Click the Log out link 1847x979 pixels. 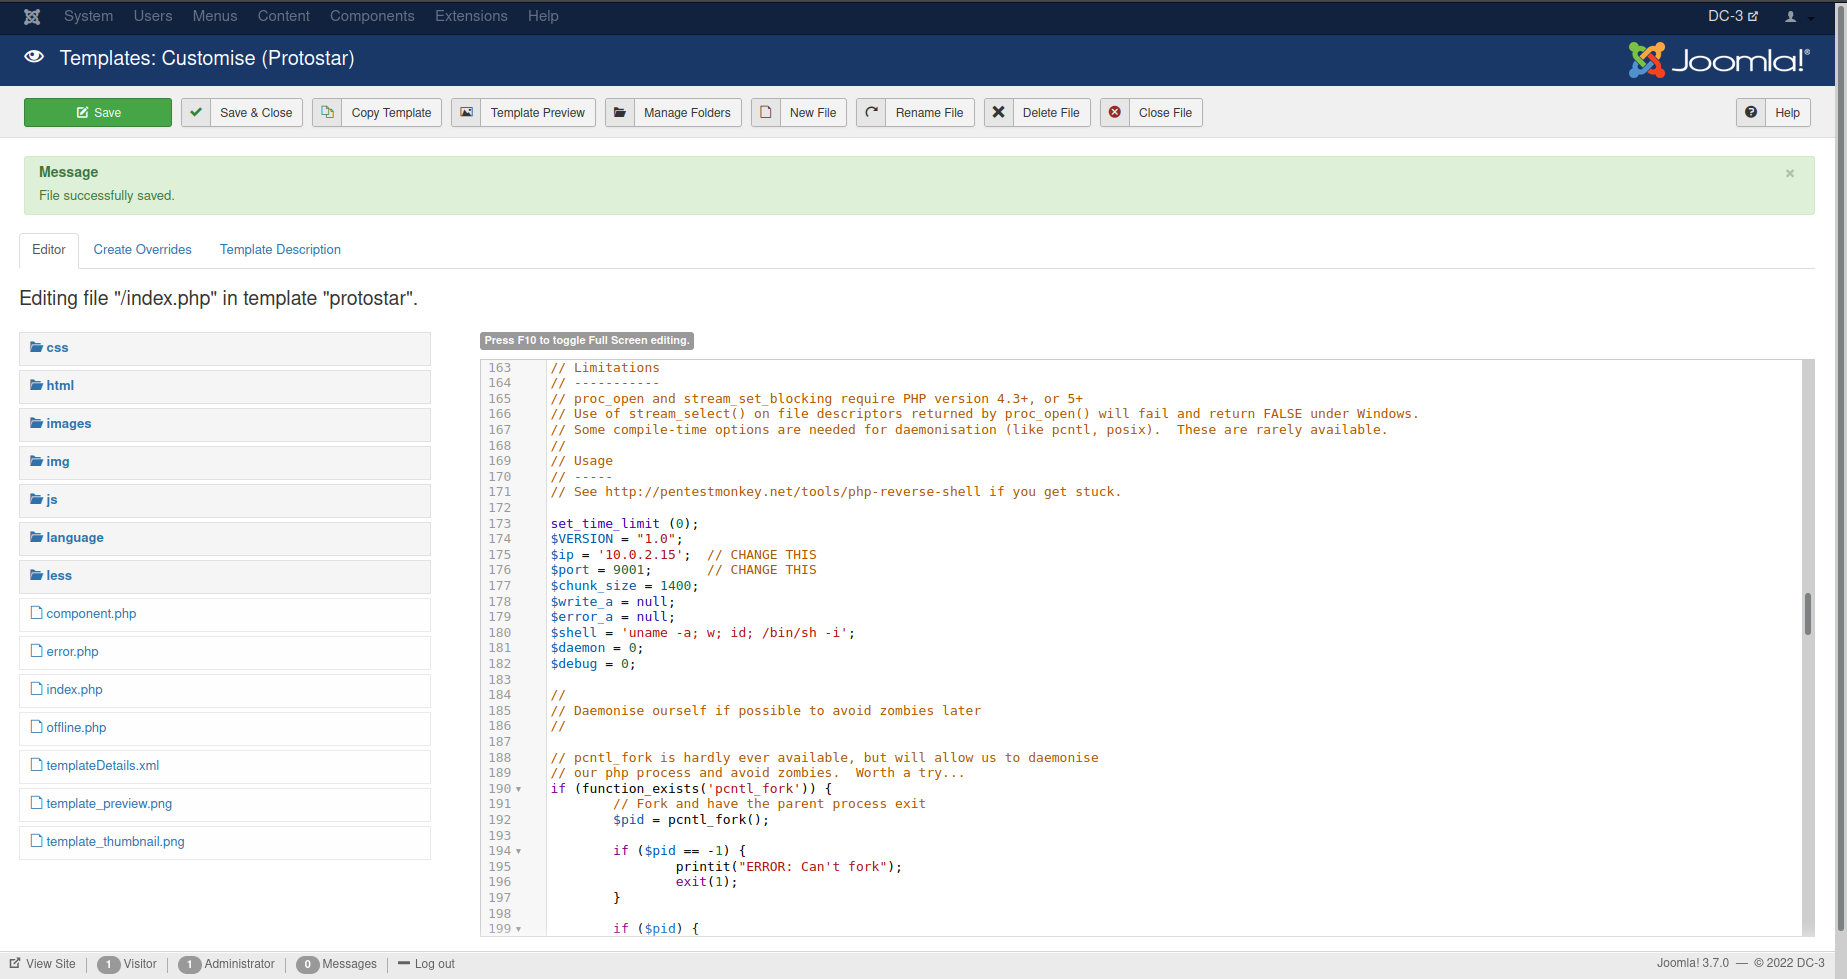pyautogui.click(x=426, y=964)
